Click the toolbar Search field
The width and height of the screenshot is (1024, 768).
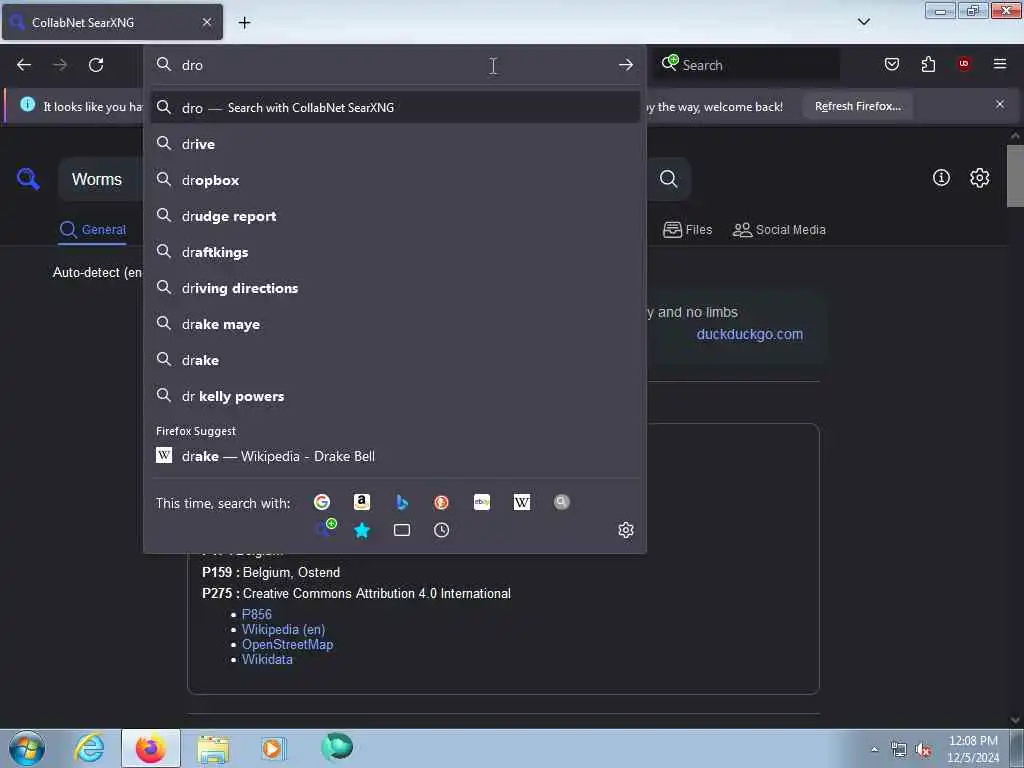click(747, 65)
